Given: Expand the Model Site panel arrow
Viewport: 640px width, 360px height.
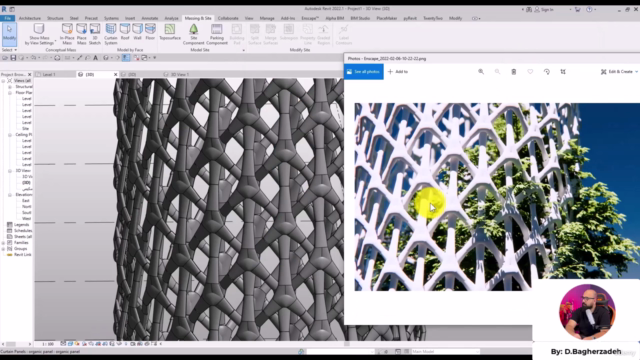Looking at the screenshot, I should click(244, 50).
